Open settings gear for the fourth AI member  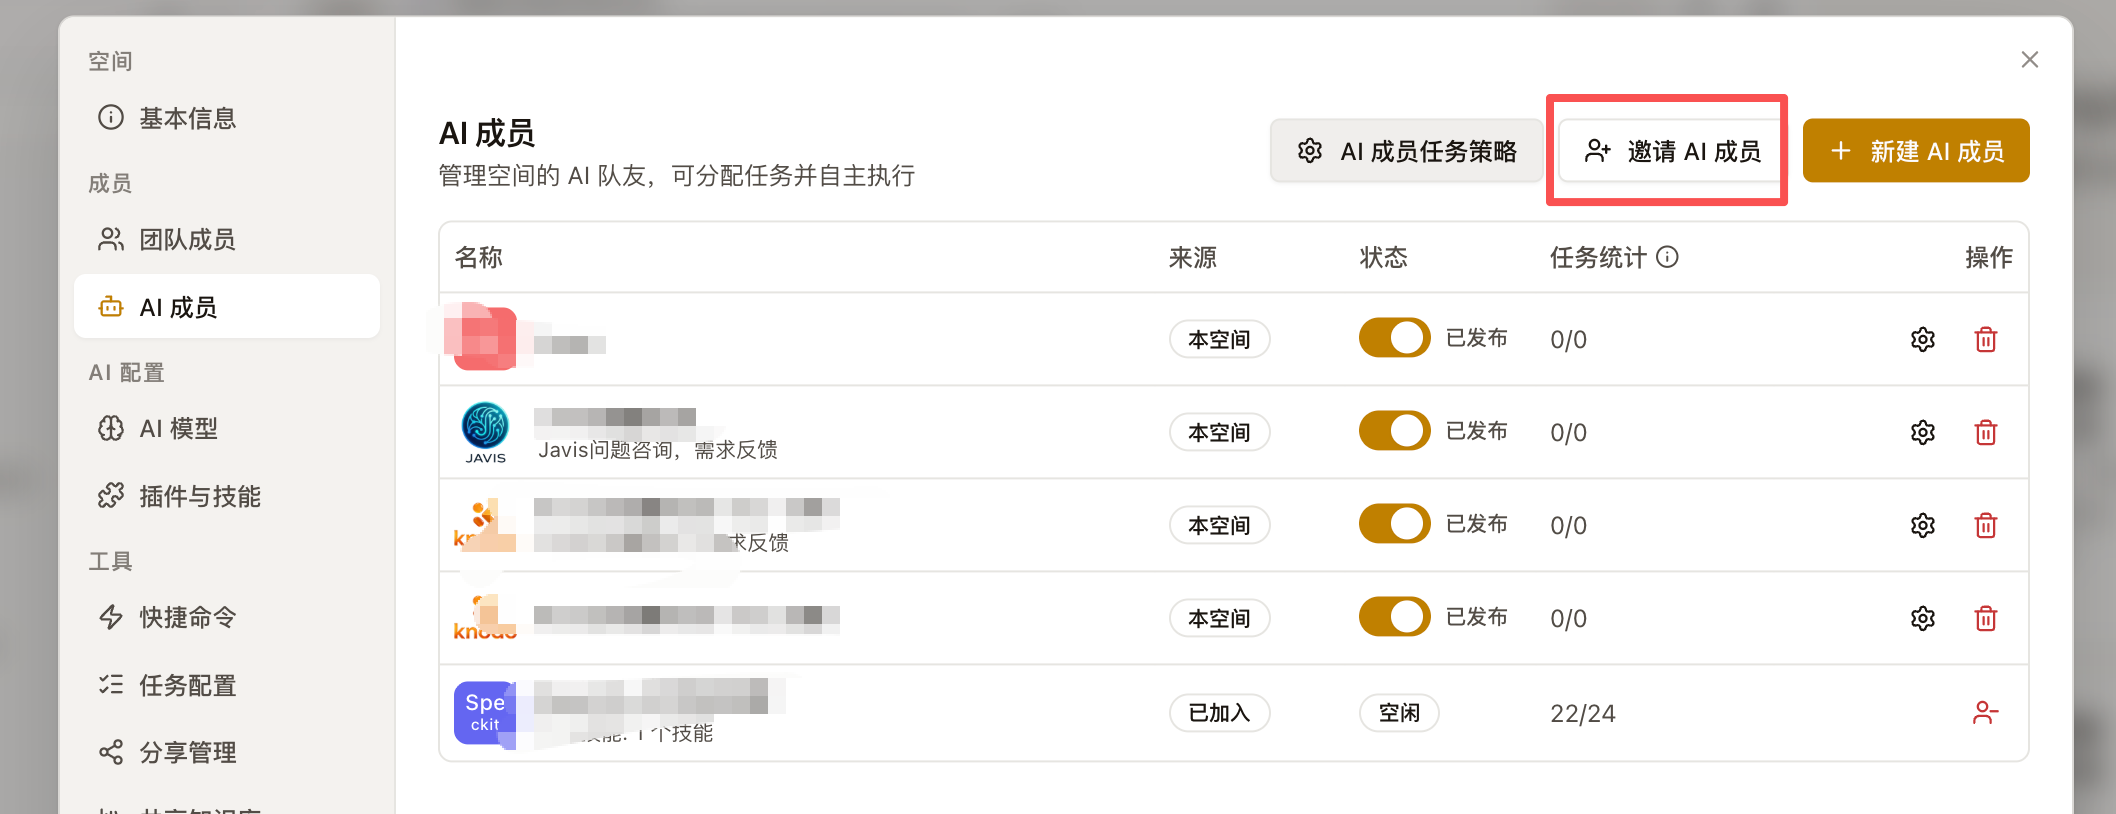click(x=1922, y=618)
